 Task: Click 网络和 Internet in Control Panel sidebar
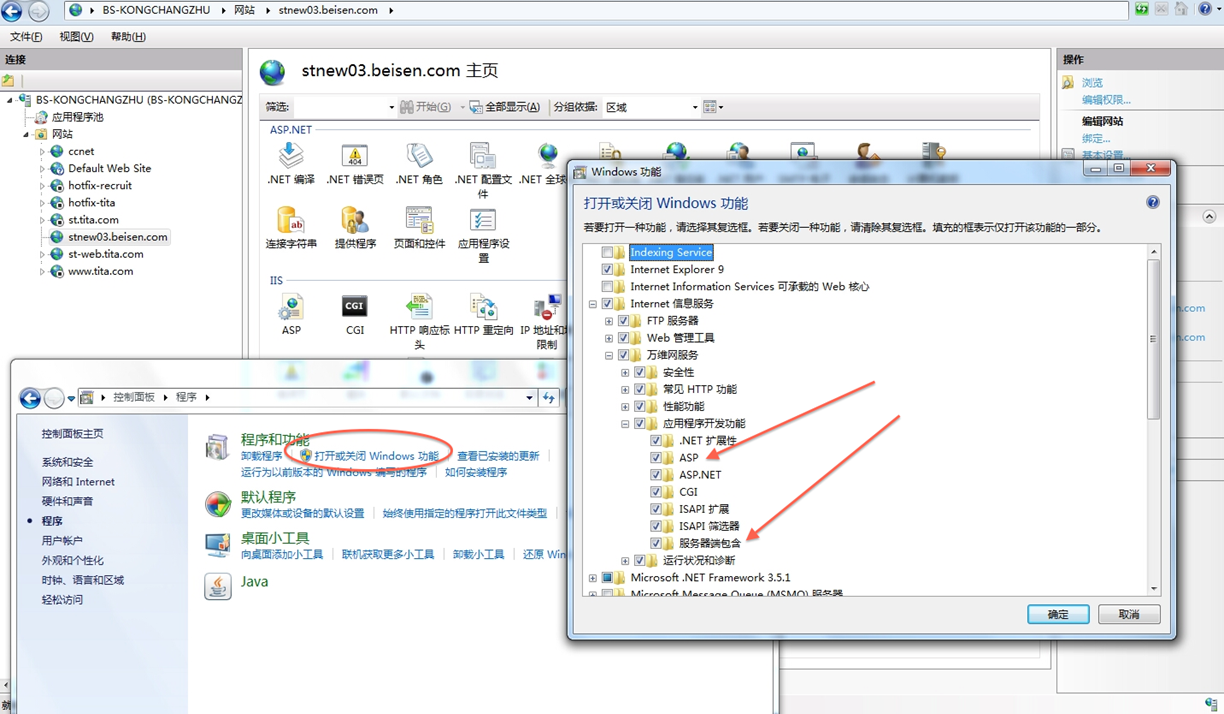coord(78,482)
